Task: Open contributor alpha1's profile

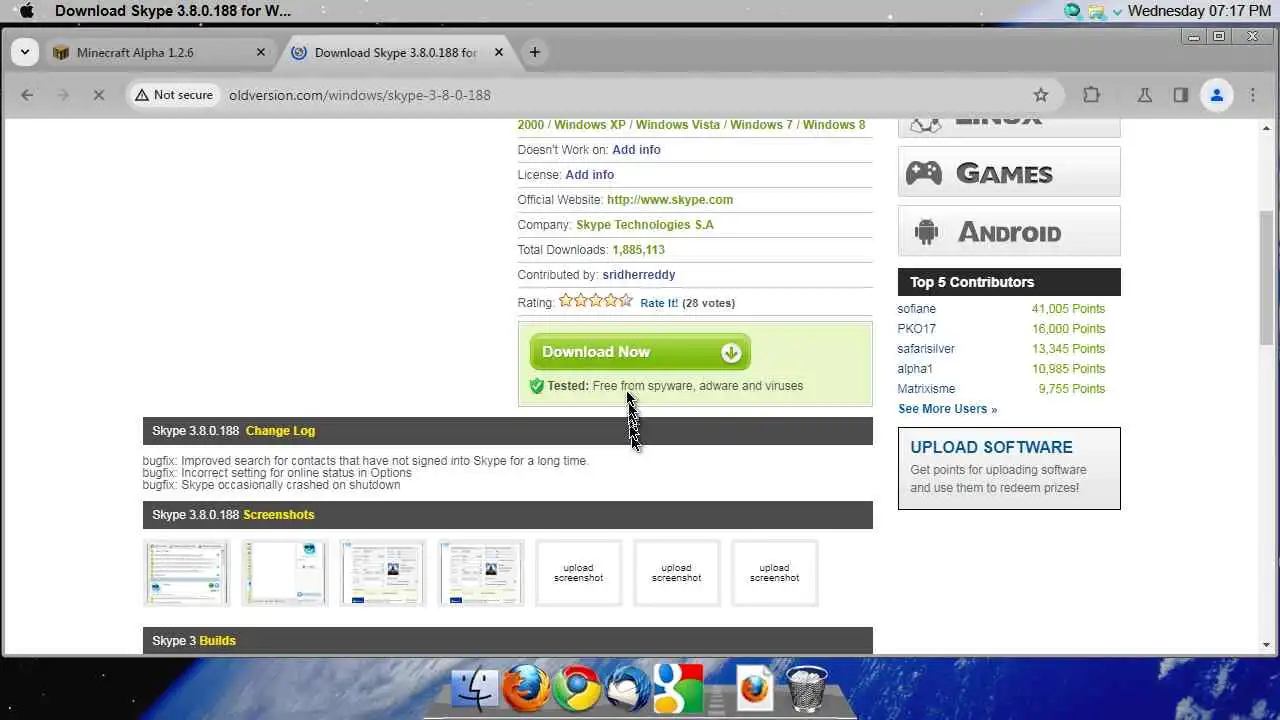Action: point(915,369)
